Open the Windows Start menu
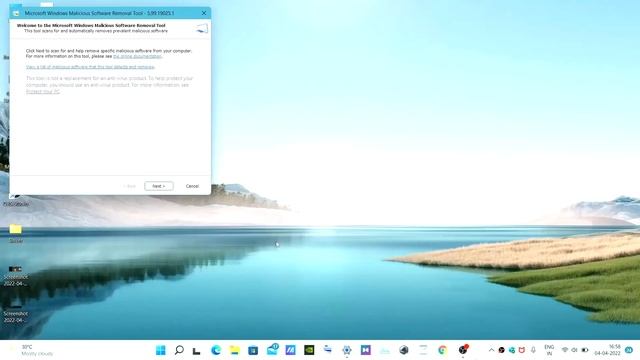The width and height of the screenshot is (640, 360). pos(161,350)
